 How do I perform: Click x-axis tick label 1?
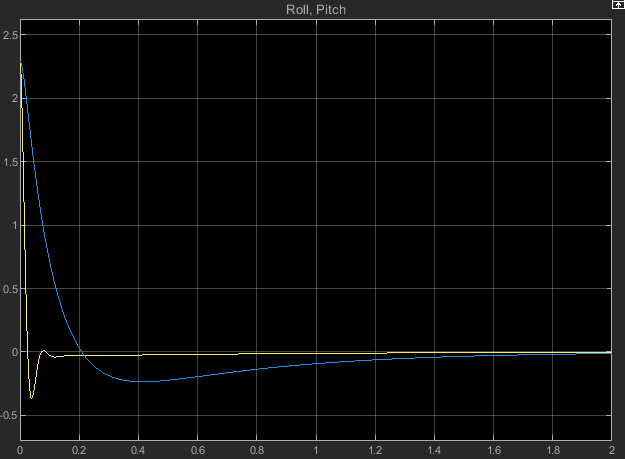[x=316, y=451]
